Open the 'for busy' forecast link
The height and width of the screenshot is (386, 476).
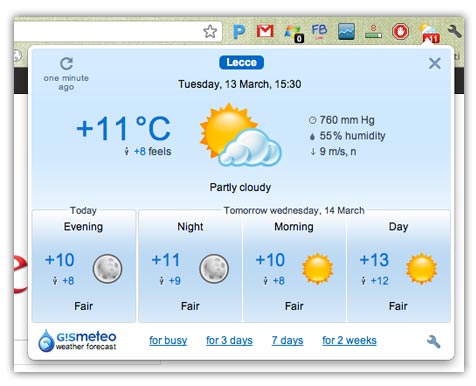click(x=168, y=340)
